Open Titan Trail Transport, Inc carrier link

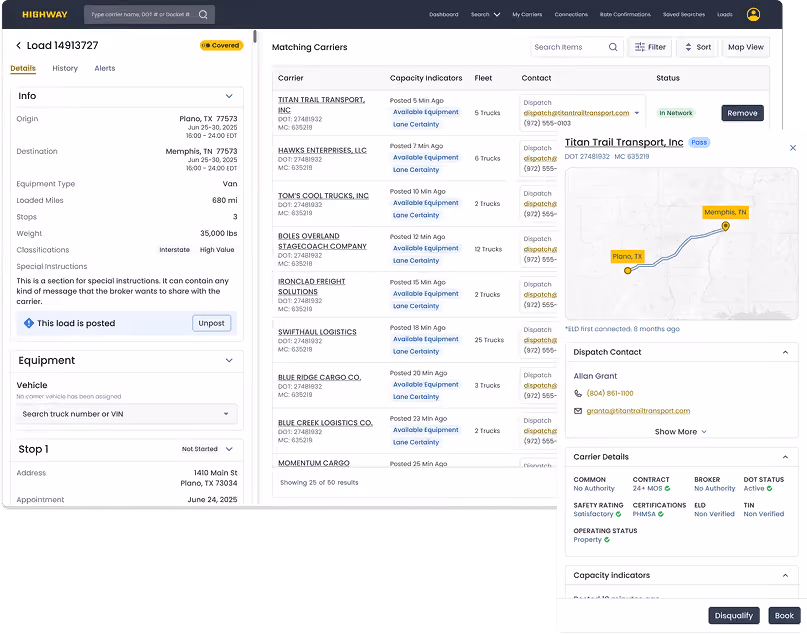coord(322,104)
